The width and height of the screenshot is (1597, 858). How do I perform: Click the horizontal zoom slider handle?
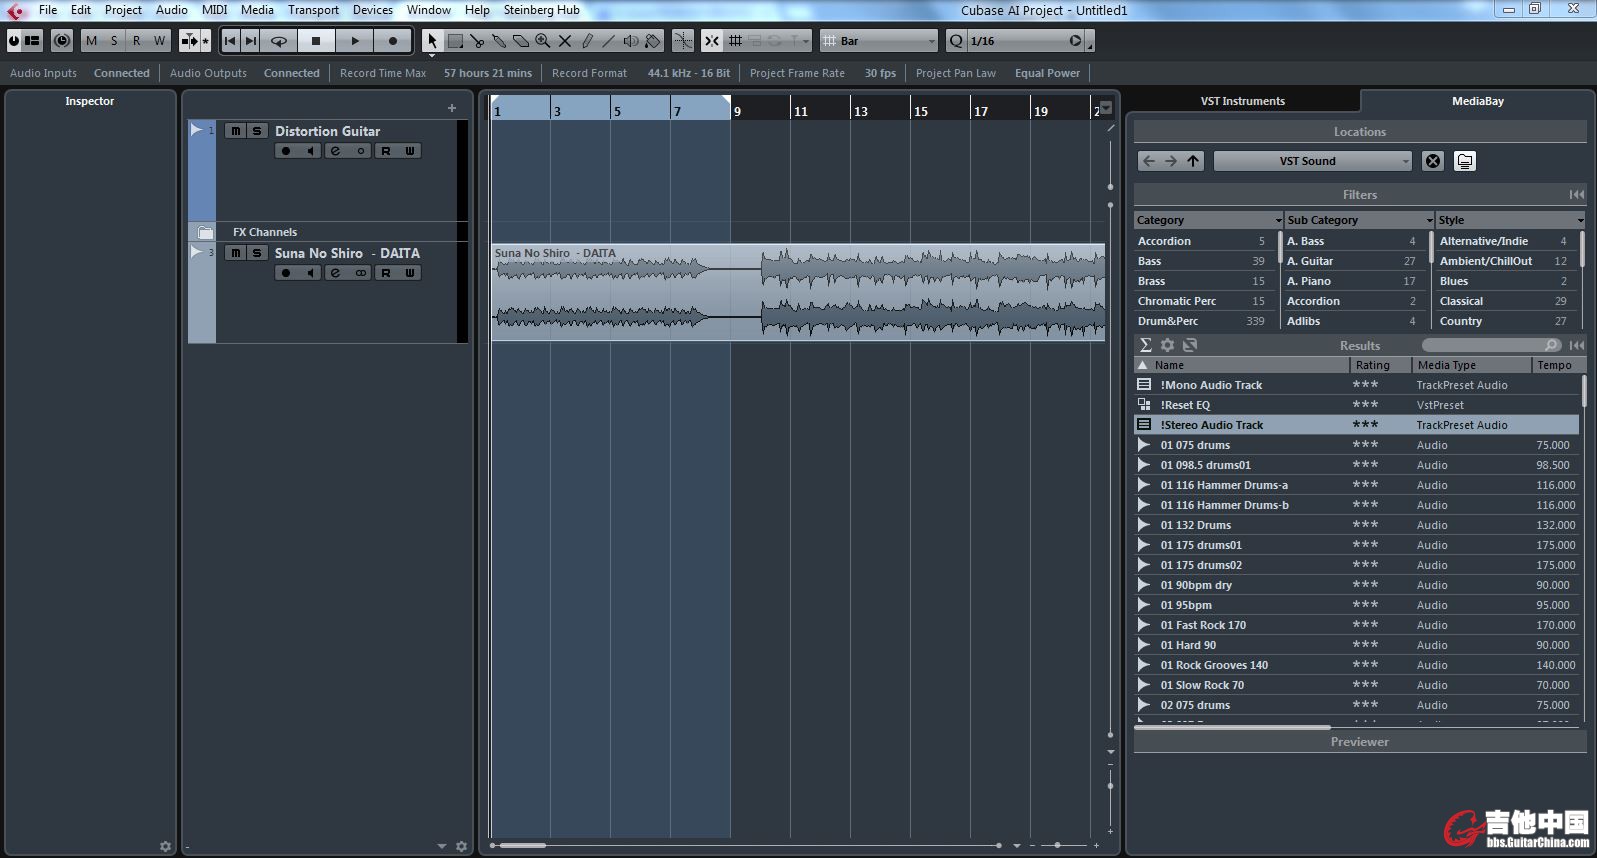tap(1057, 846)
